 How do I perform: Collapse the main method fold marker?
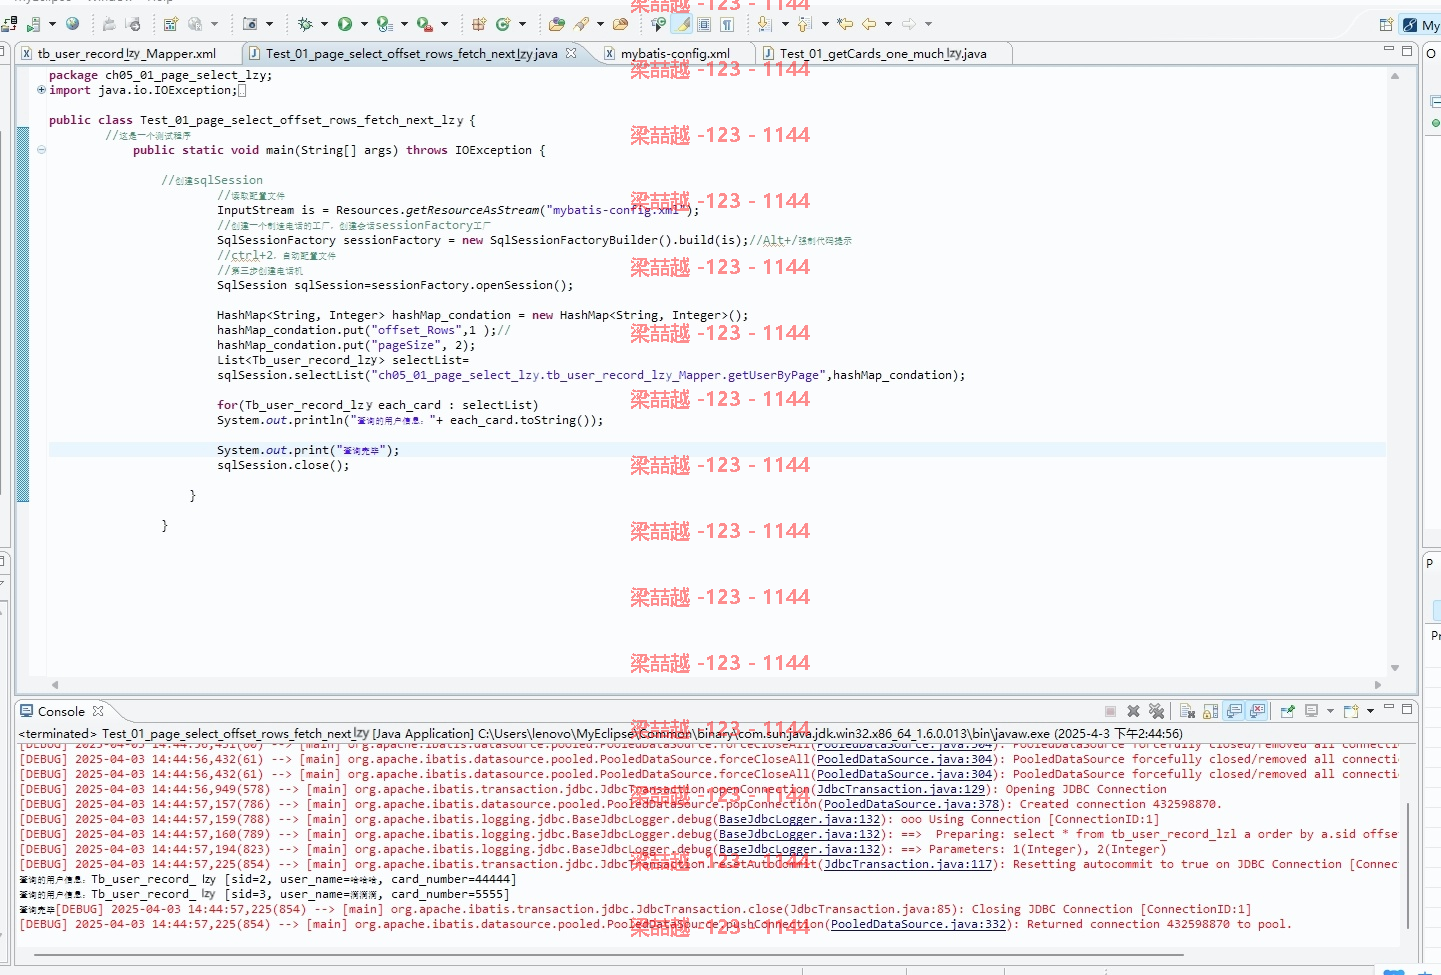click(x=41, y=150)
